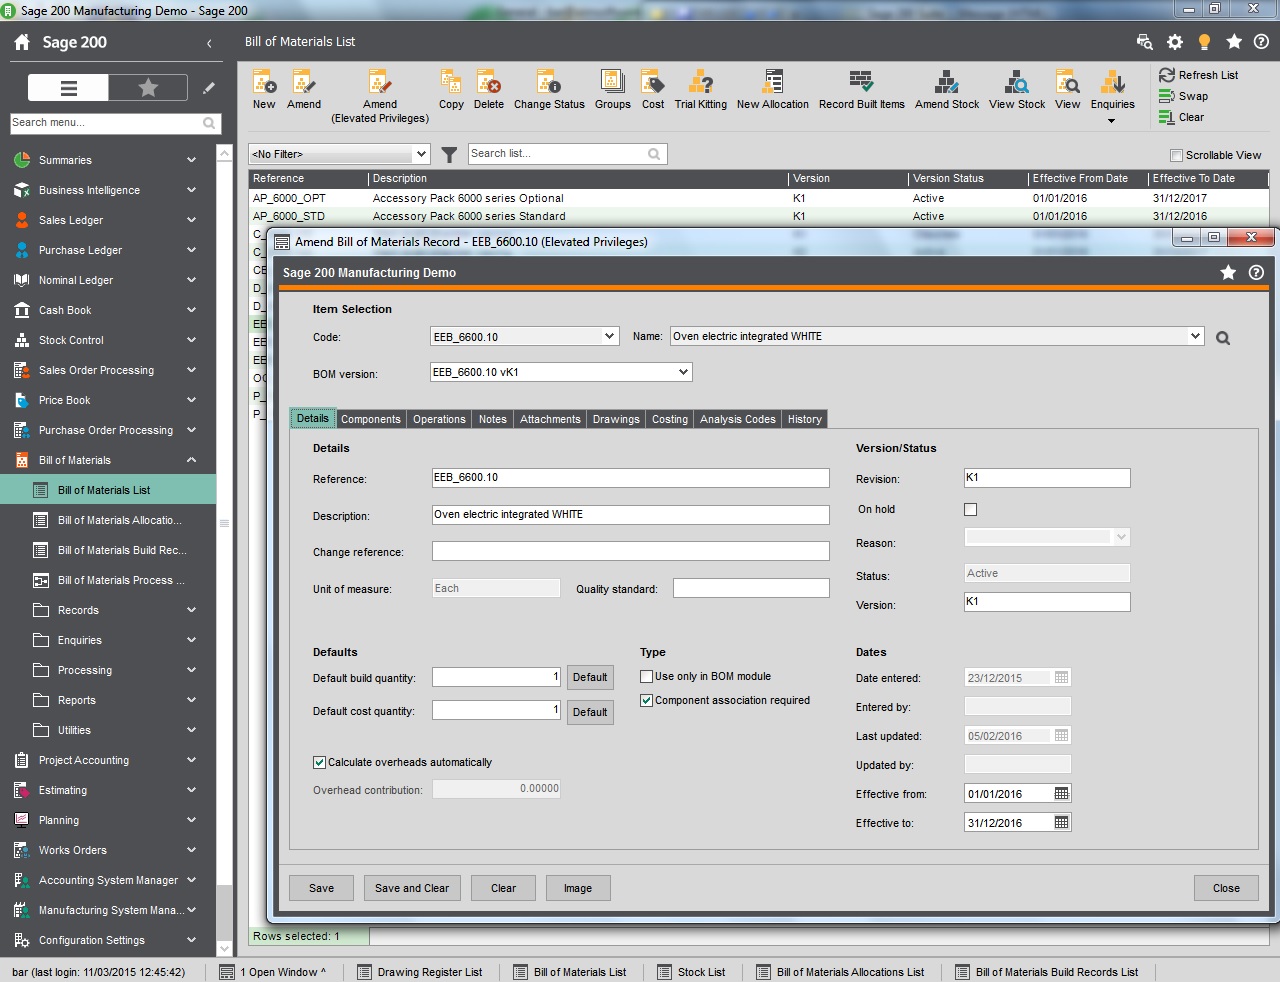The height and width of the screenshot is (982, 1280).
Task: Click Swap in the toolbar
Action: pos(1183,96)
